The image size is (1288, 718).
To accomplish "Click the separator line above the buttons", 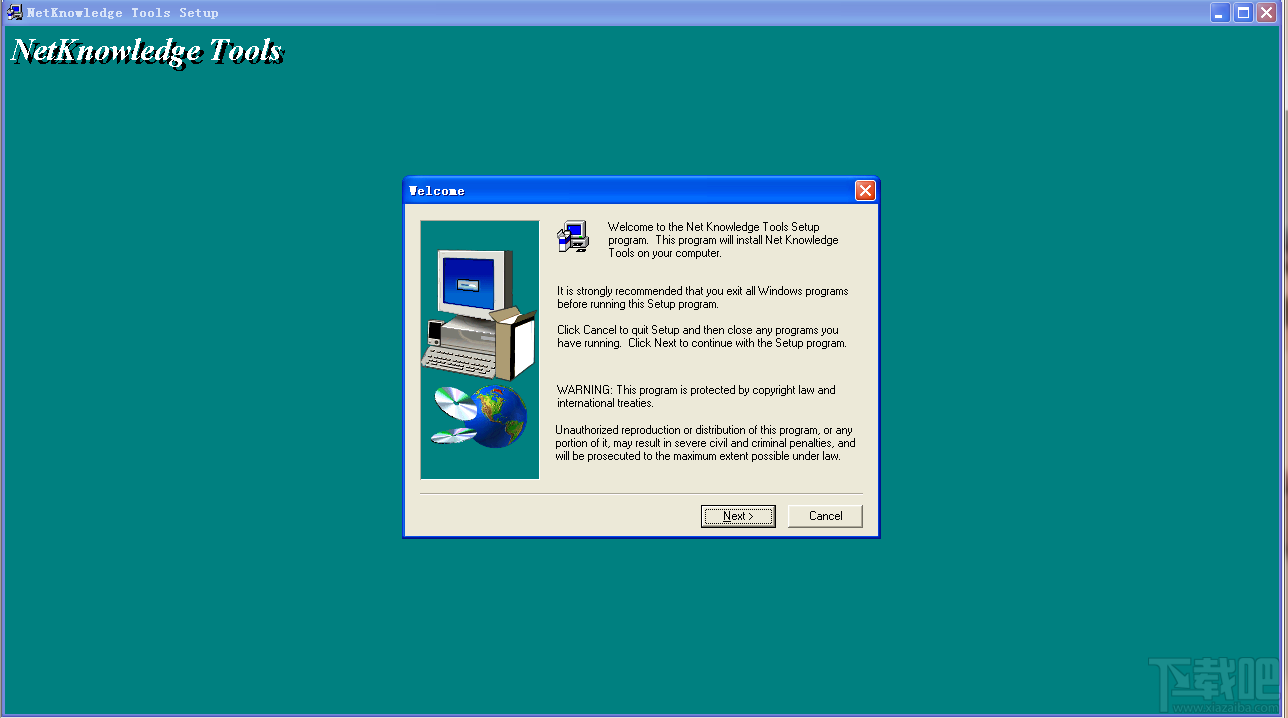I will click(640, 491).
